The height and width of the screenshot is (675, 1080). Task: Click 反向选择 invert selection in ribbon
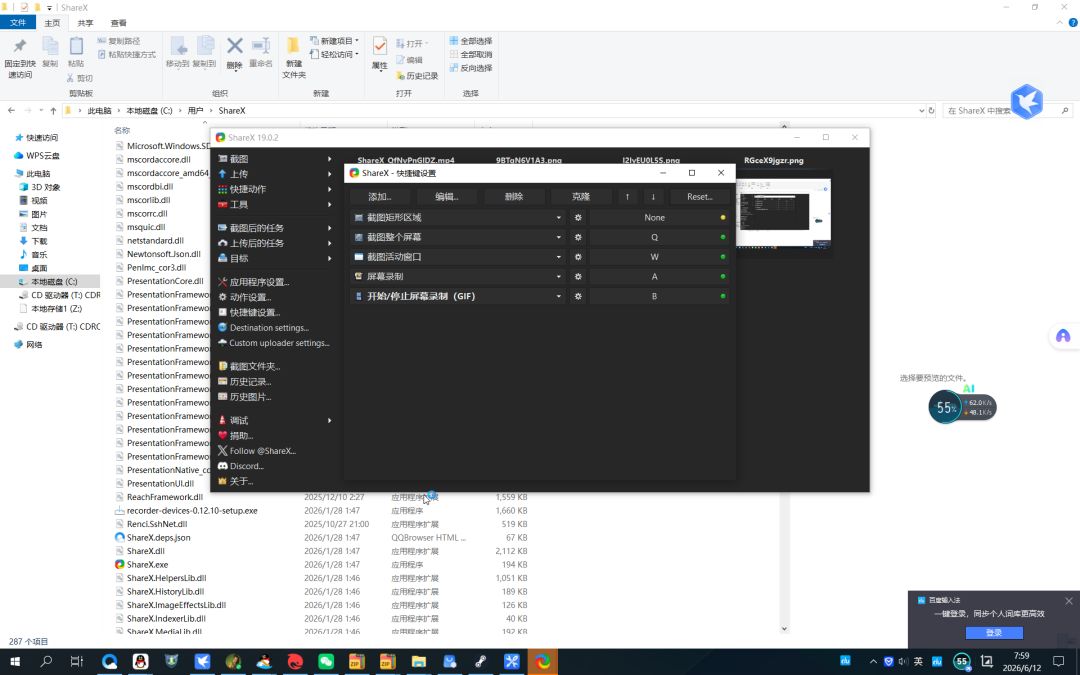point(471,68)
